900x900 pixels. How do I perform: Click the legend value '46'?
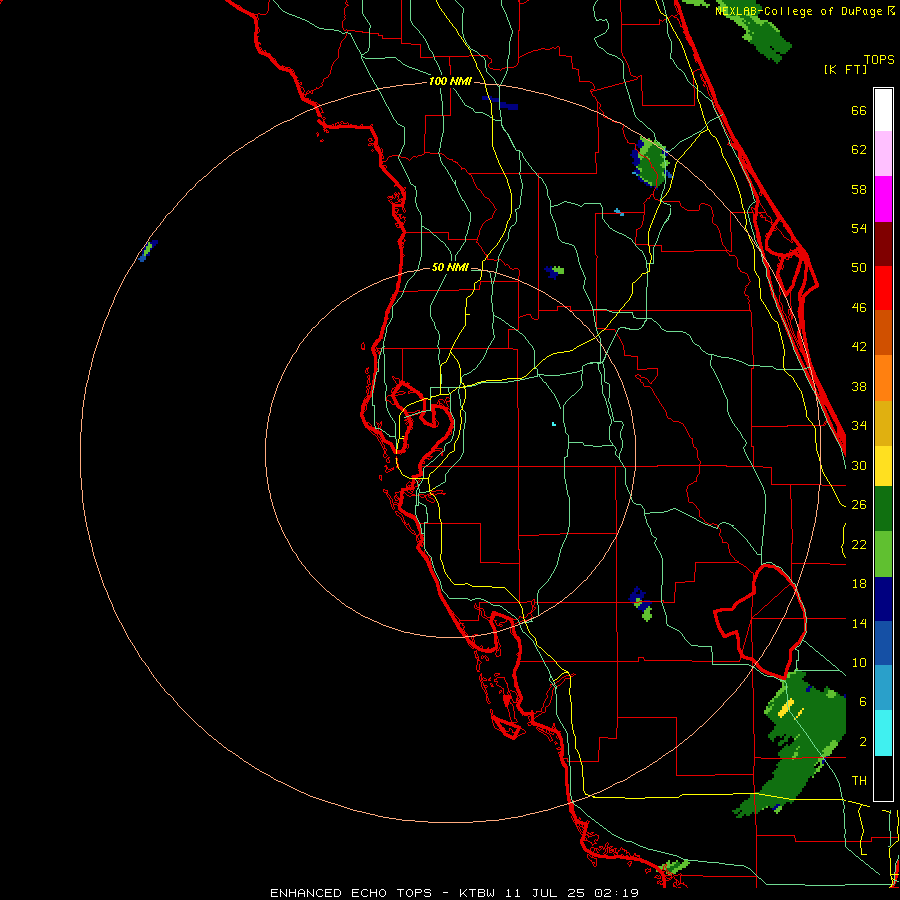coord(859,307)
